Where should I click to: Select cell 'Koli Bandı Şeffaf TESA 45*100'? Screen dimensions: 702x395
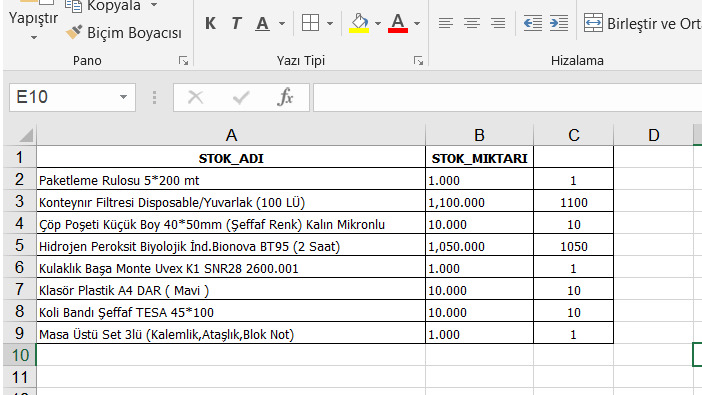[x=231, y=311]
